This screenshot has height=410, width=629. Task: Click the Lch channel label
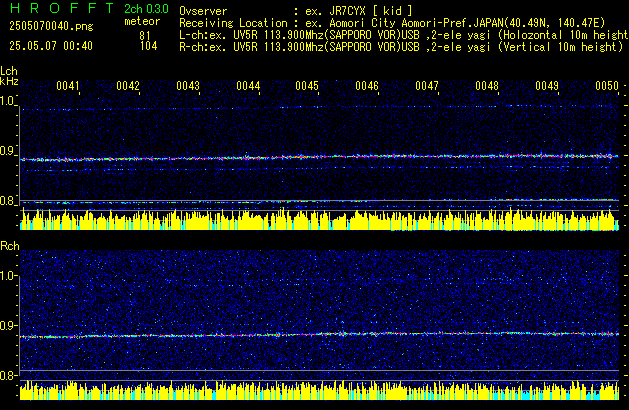click(x=9, y=71)
